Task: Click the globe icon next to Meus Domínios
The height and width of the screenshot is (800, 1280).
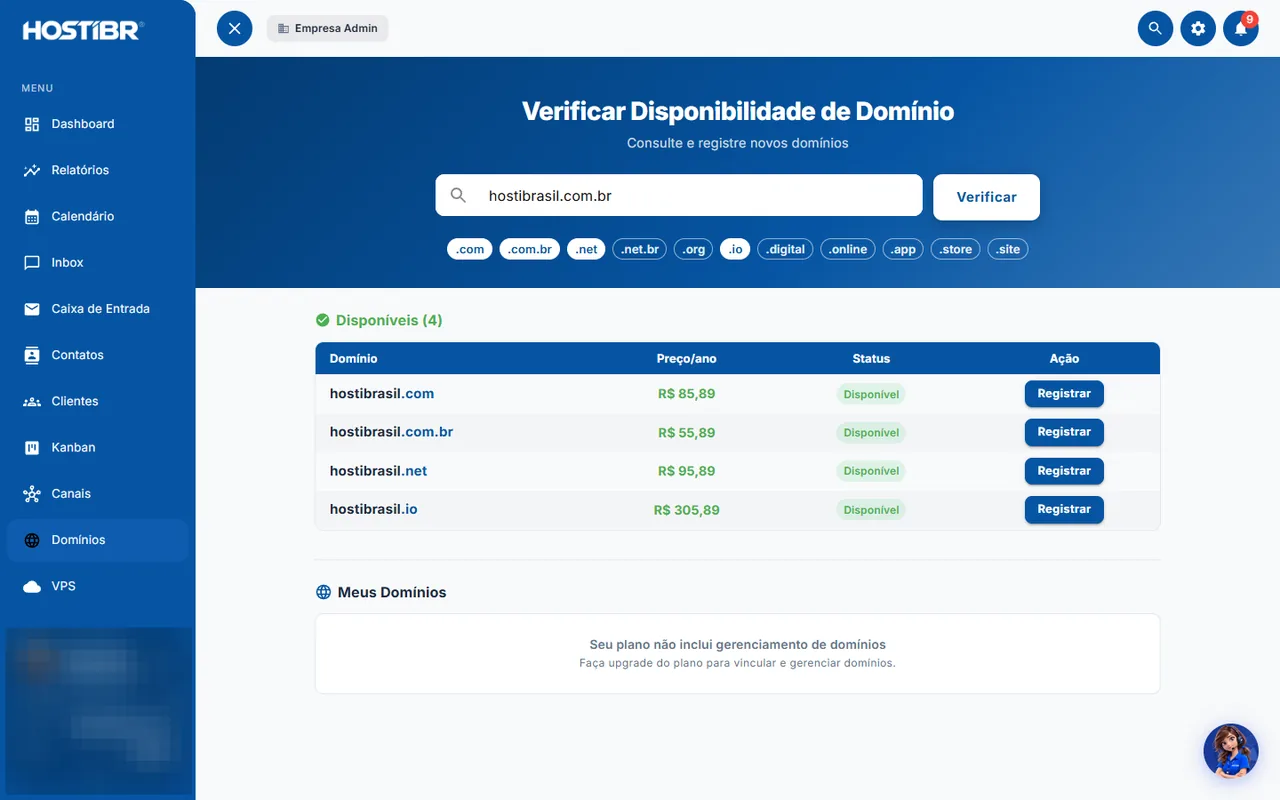Action: pyautogui.click(x=323, y=592)
